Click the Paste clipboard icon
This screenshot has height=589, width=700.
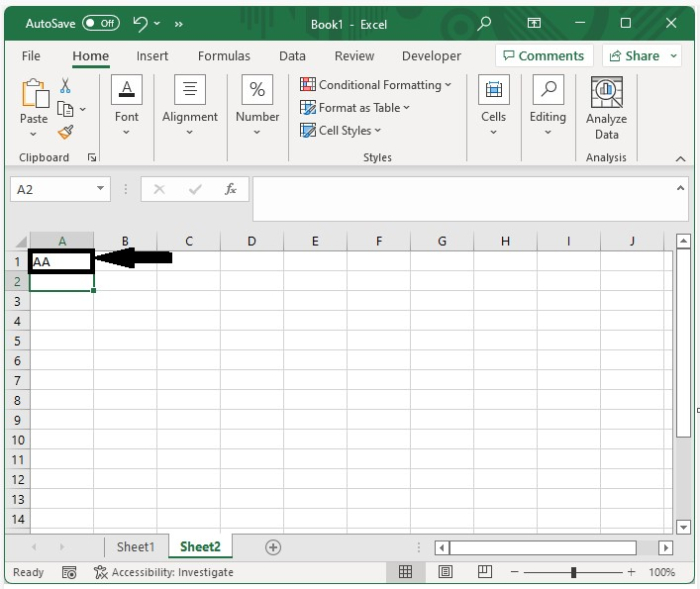35,93
